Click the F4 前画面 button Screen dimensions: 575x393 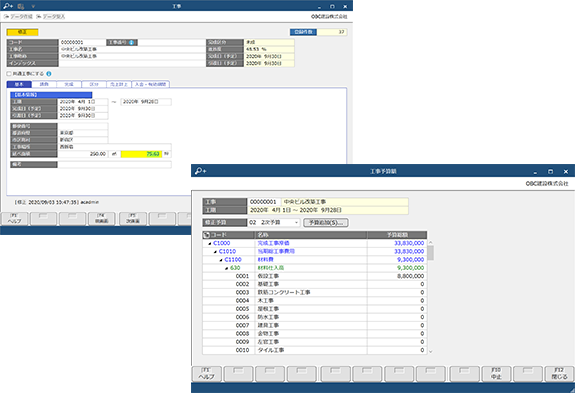coord(102,218)
